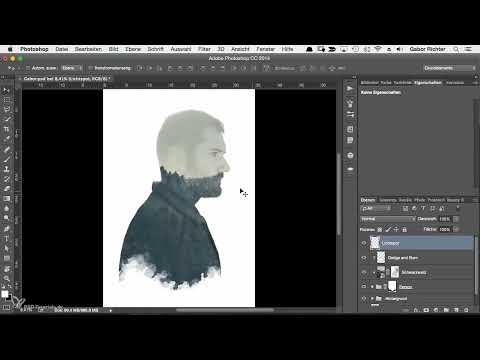Open the Bearbeiten menu

point(88,49)
